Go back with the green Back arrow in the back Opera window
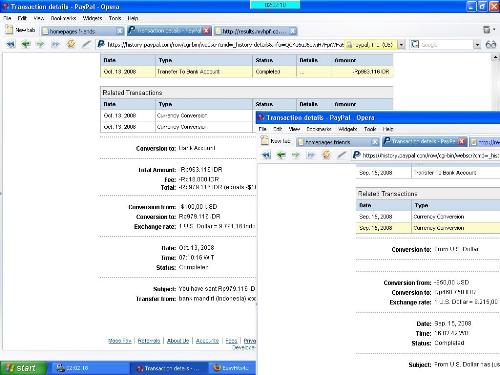Screen dimensions: 500x375 click(26, 44)
